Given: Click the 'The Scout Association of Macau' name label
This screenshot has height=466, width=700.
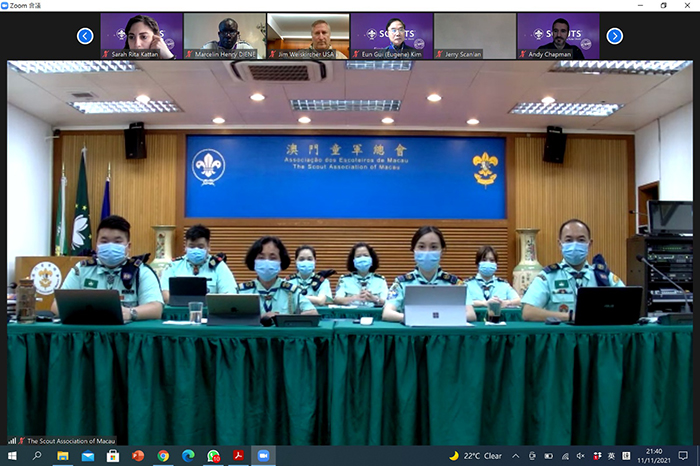Looking at the screenshot, I should pyautogui.click(x=71, y=441).
